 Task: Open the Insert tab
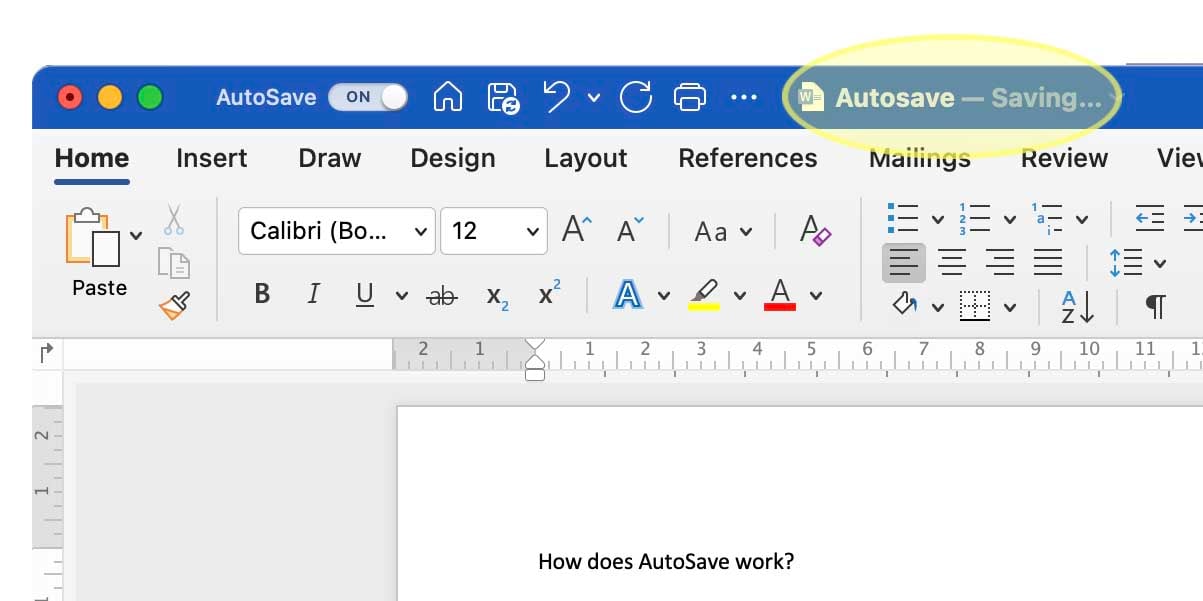[212, 158]
